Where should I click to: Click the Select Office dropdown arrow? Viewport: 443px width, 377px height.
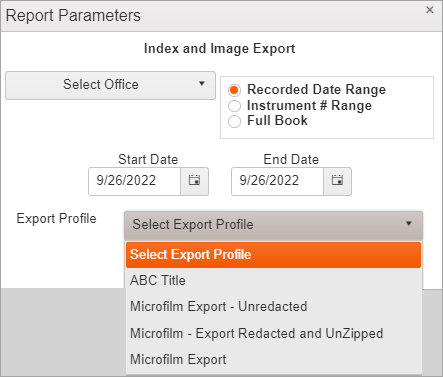(x=202, y=84)
